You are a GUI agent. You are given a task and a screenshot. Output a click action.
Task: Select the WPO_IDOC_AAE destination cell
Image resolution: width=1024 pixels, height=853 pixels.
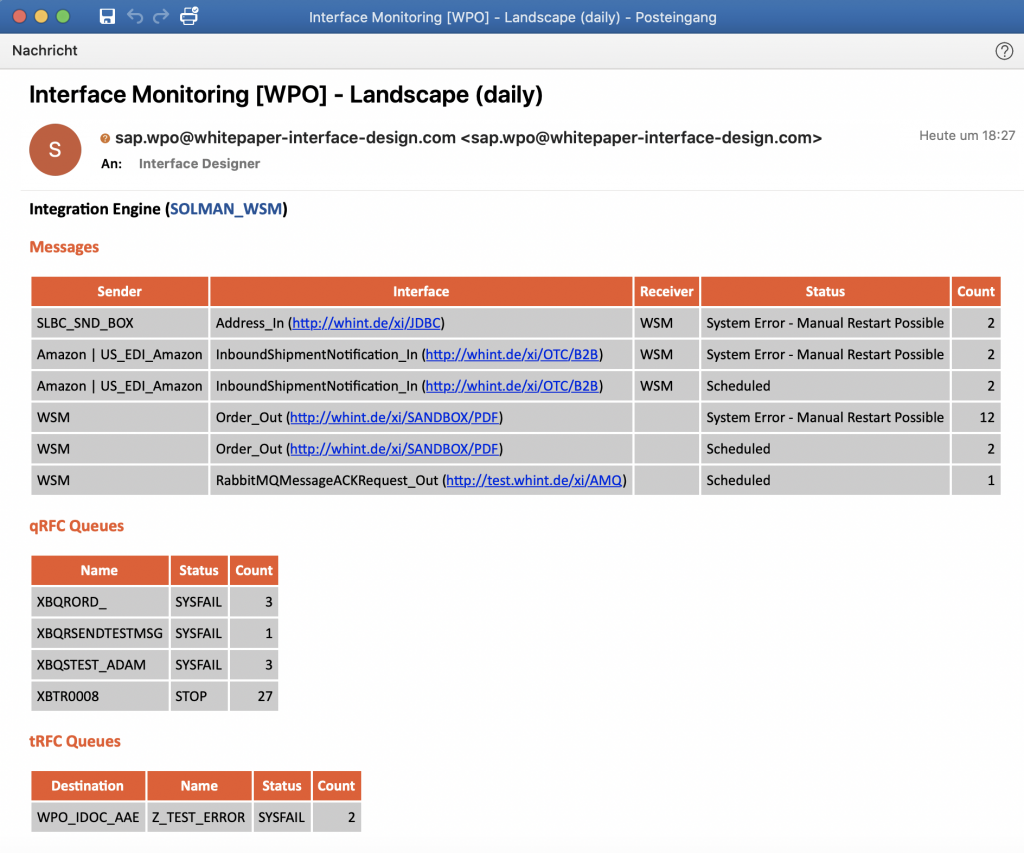pyautogui.click(x=88, y=817)
